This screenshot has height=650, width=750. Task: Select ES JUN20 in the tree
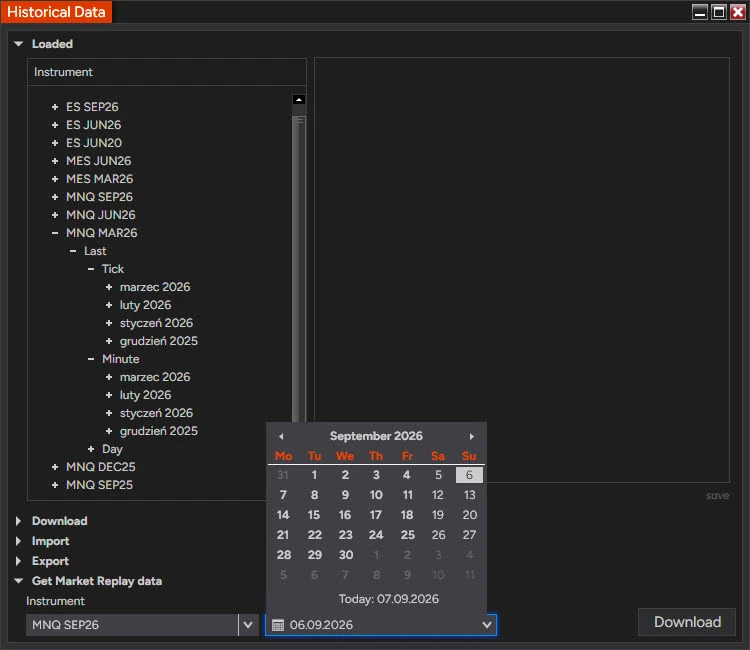(94, 143)
